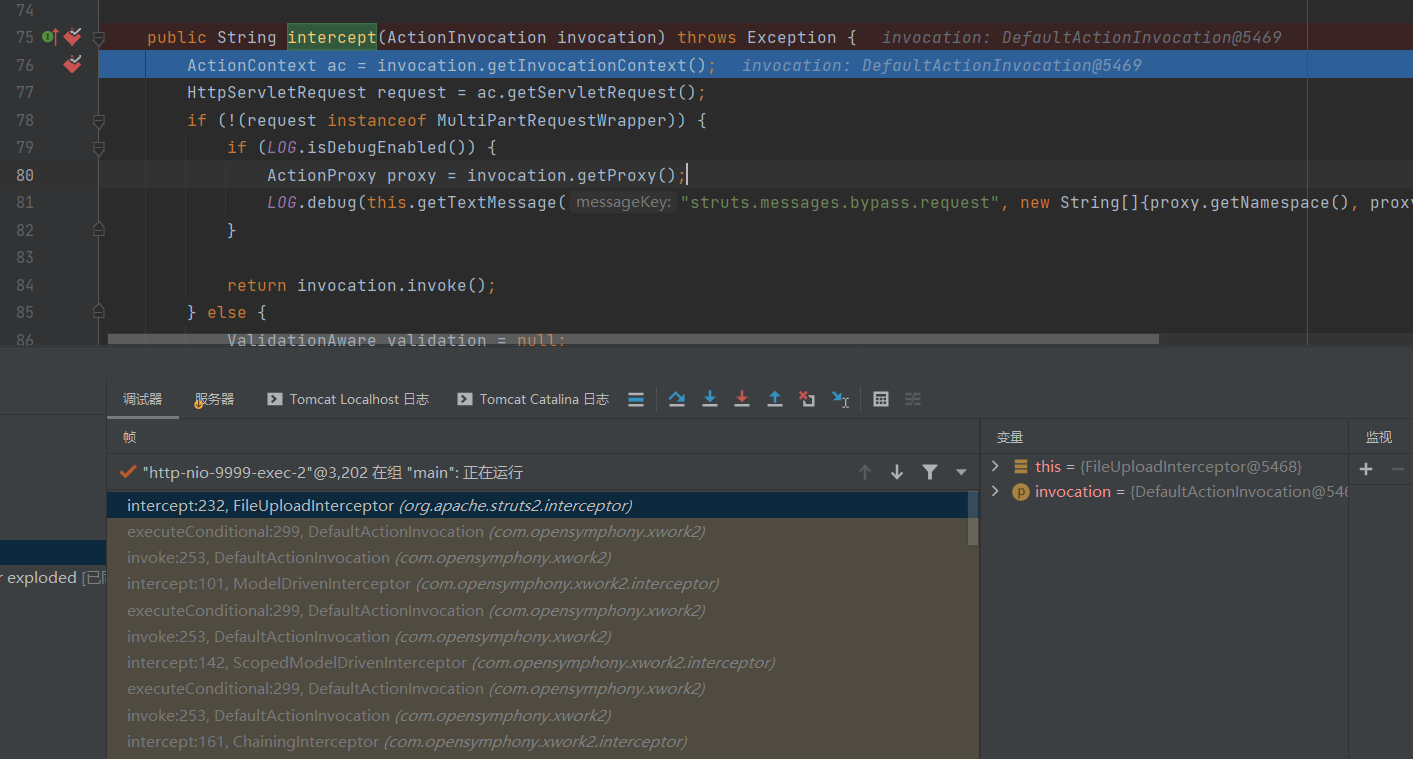The width and height of the screenshot is (1413, 759).
Task: Click fold end marker on line 82
Action: tap(99, 230)
